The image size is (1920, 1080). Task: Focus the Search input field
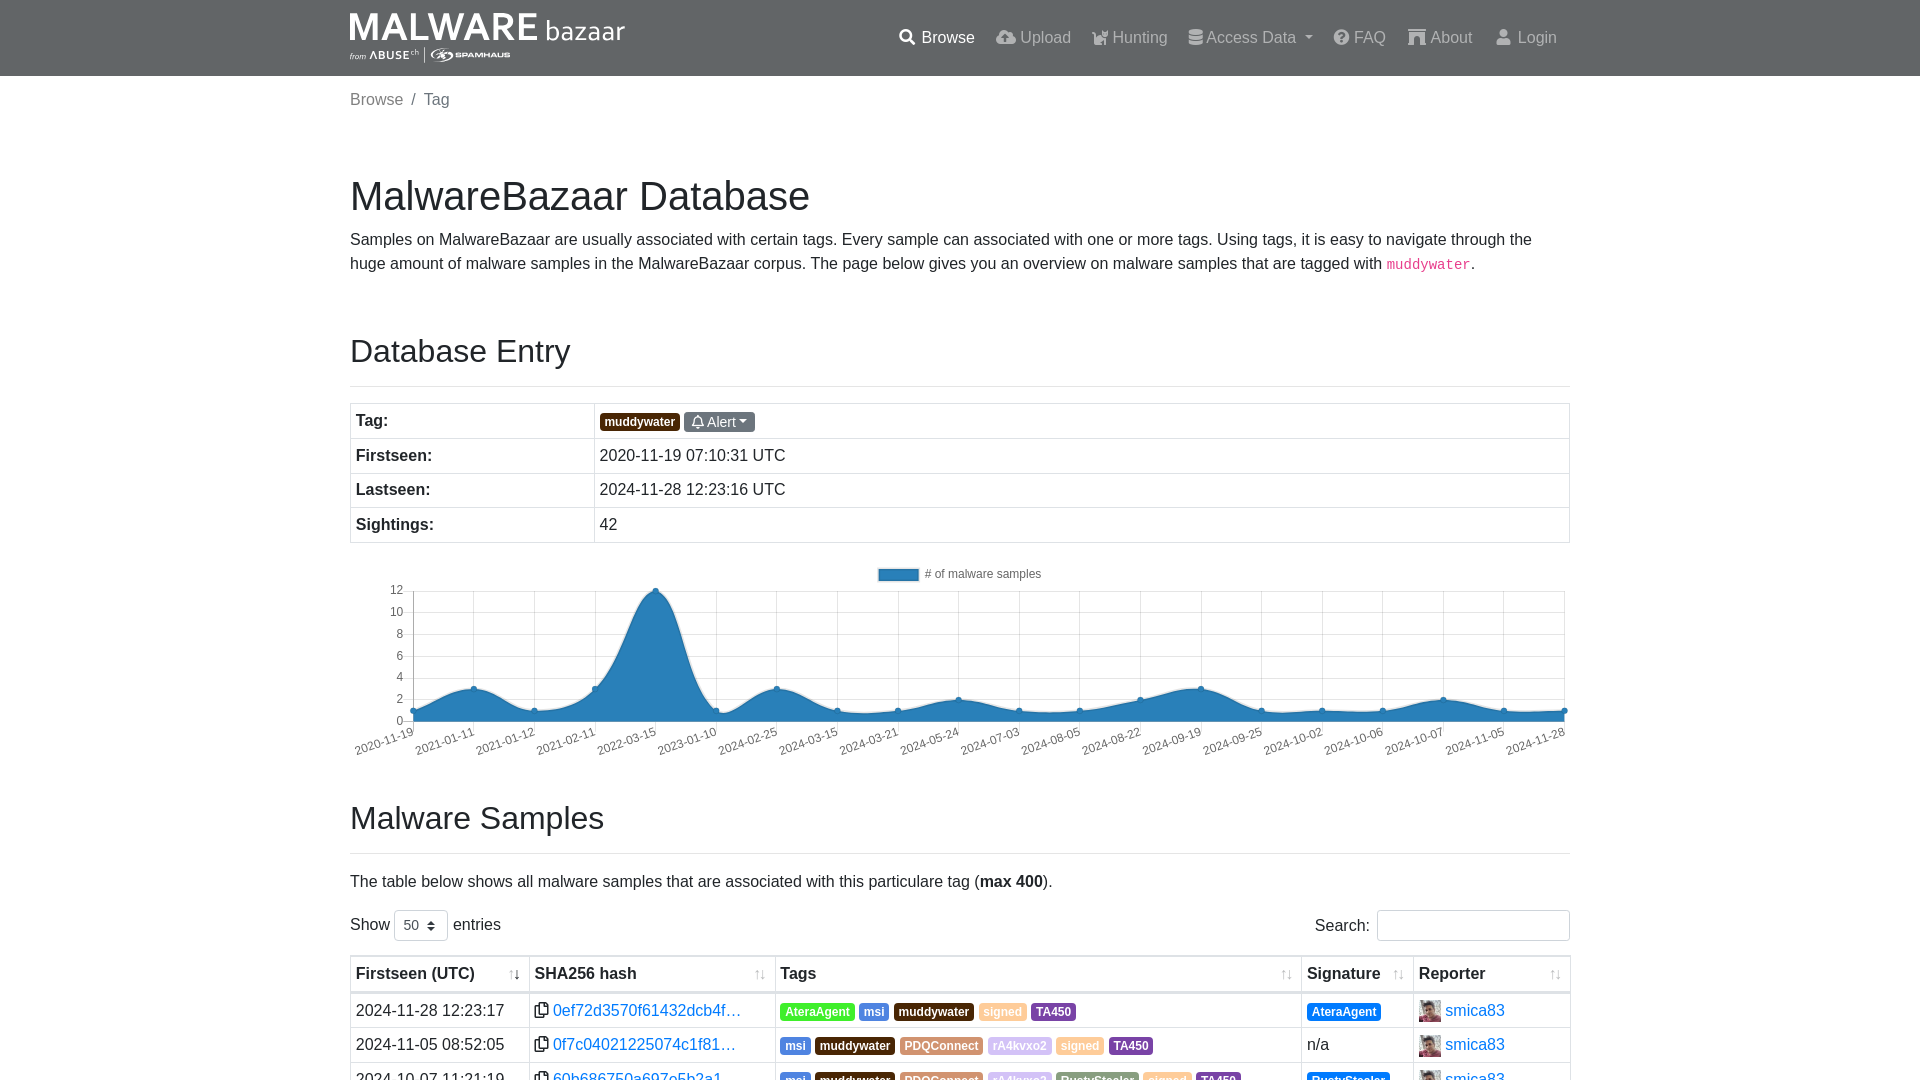coord(1473,925)
